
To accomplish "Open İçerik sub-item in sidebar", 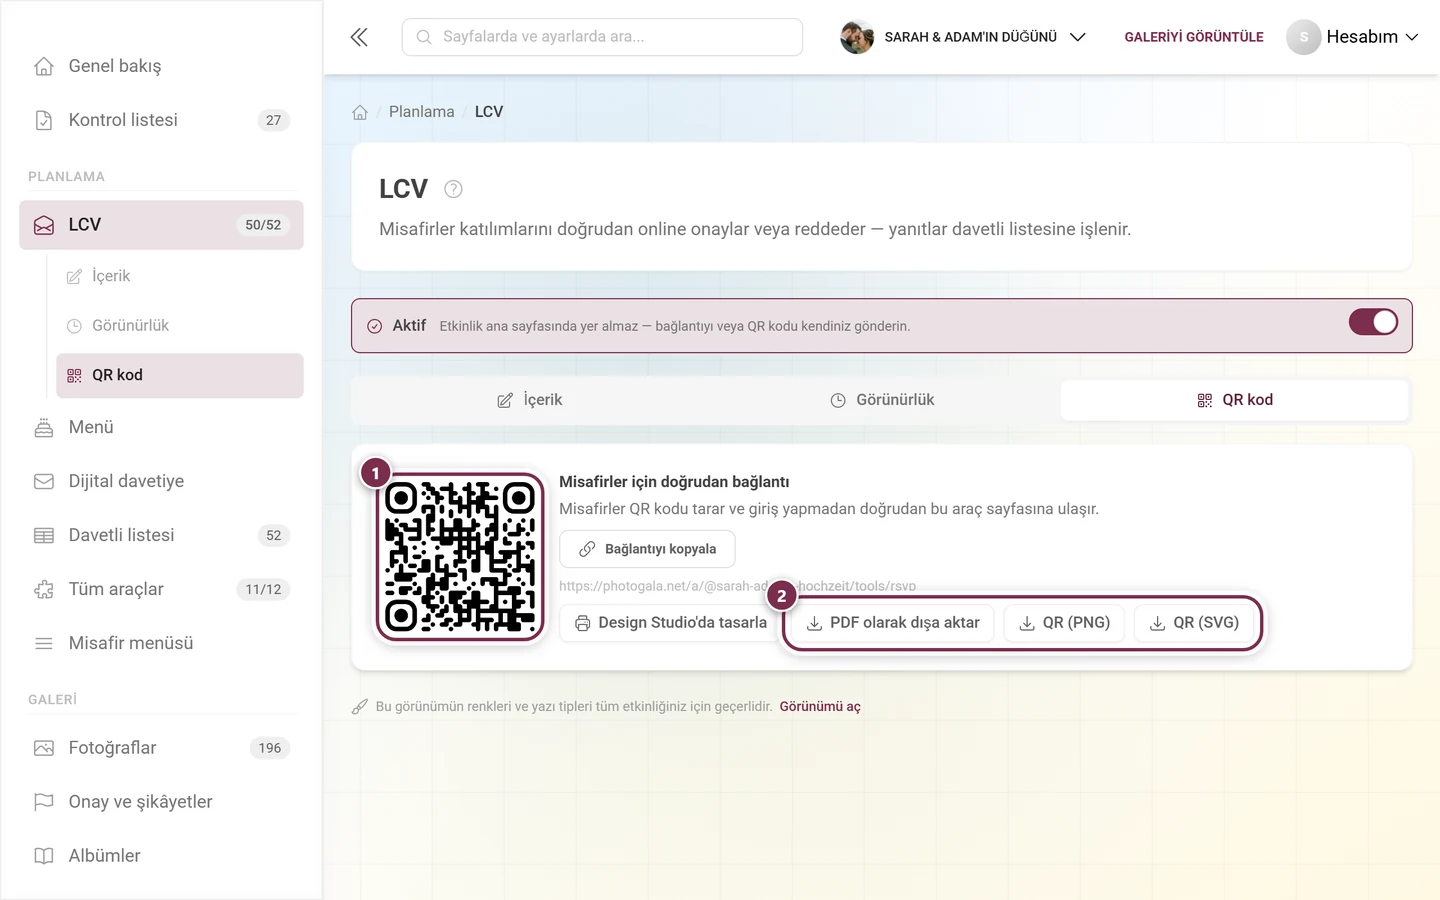I will click(x=180, y=276).
